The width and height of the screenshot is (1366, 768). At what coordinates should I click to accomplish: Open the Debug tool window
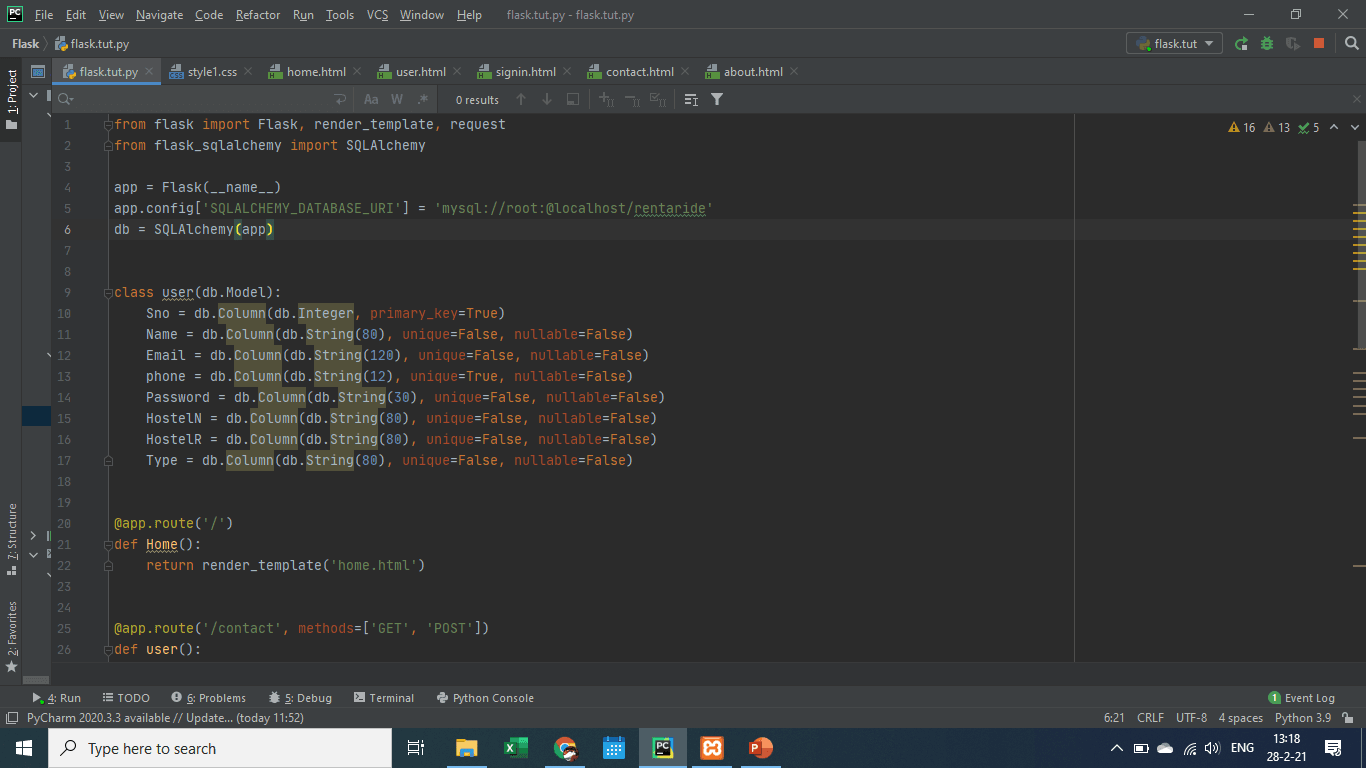click(301, 698)
